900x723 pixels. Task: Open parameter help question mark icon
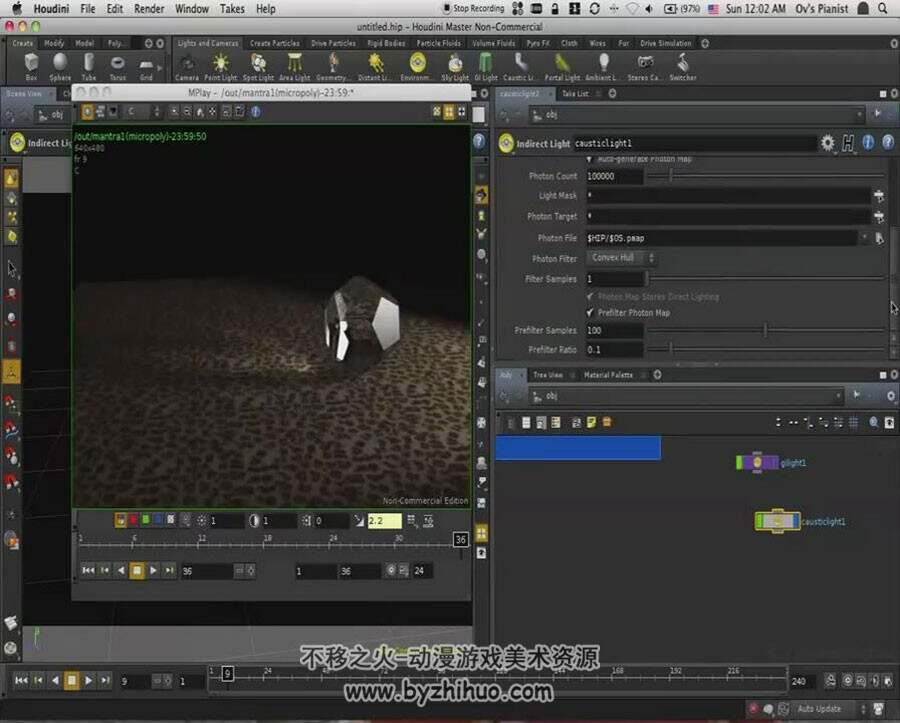[x=887, y=142]
